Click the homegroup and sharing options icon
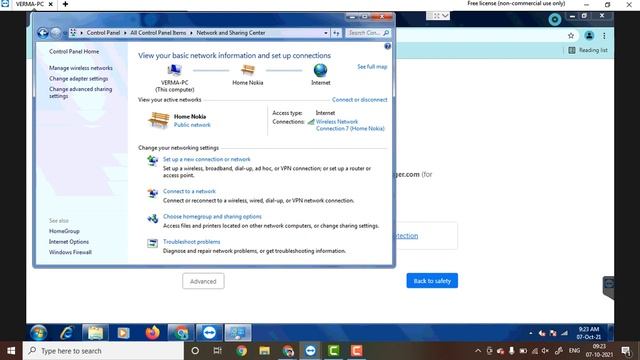 pyautogui.click(x=153, y=218)
